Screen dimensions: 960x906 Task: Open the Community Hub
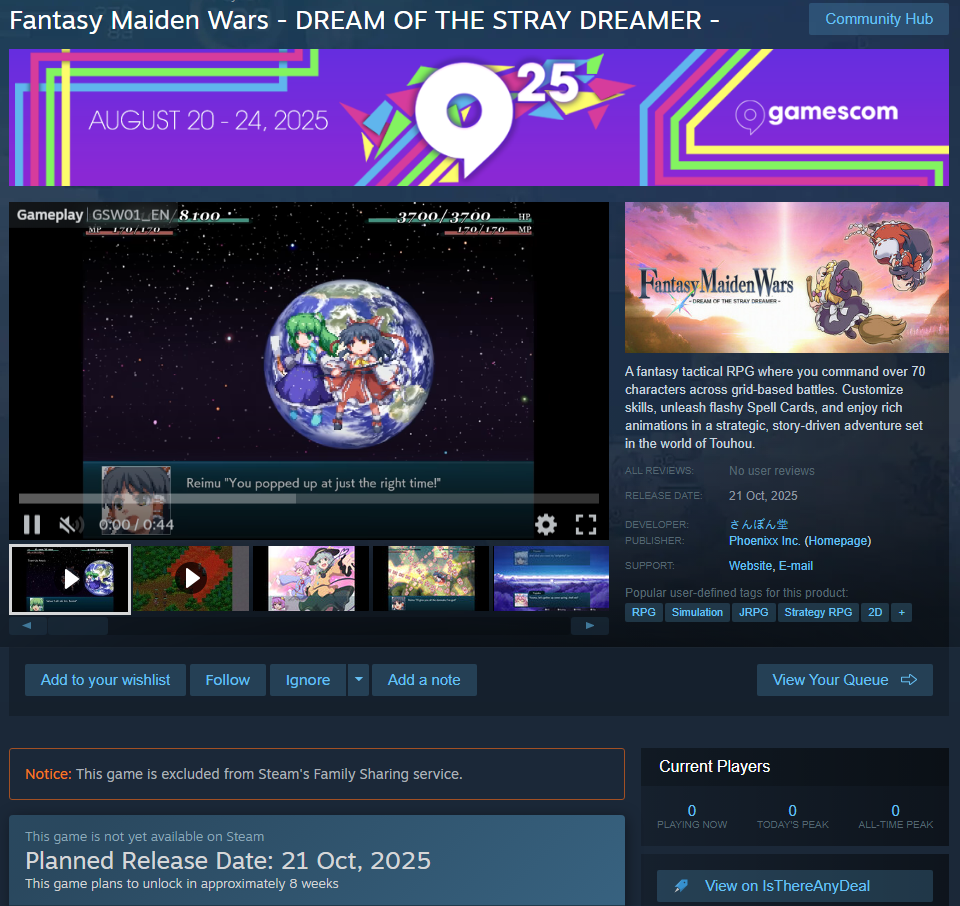[879, 19]
